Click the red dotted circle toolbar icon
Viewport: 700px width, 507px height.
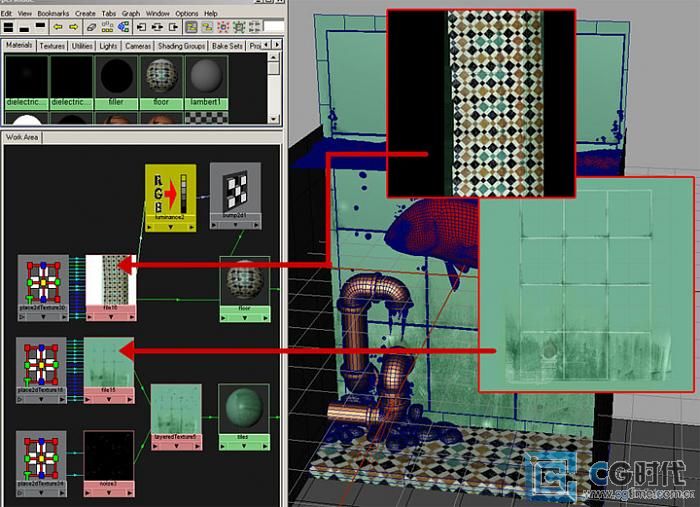tap(223, 27)
